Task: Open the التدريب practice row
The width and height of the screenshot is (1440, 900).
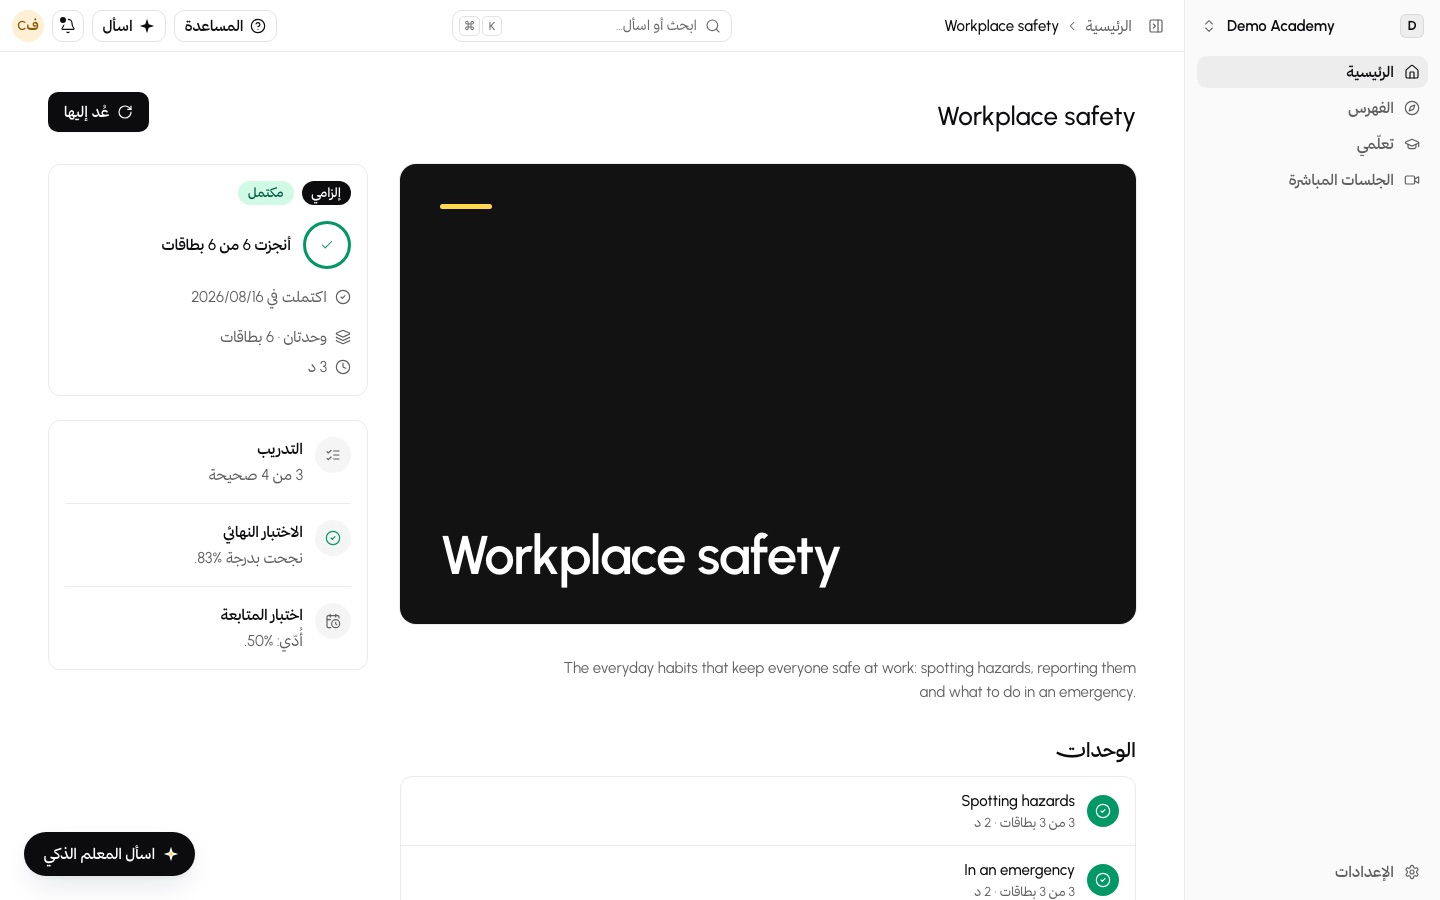Action: (x=208, y=462)
